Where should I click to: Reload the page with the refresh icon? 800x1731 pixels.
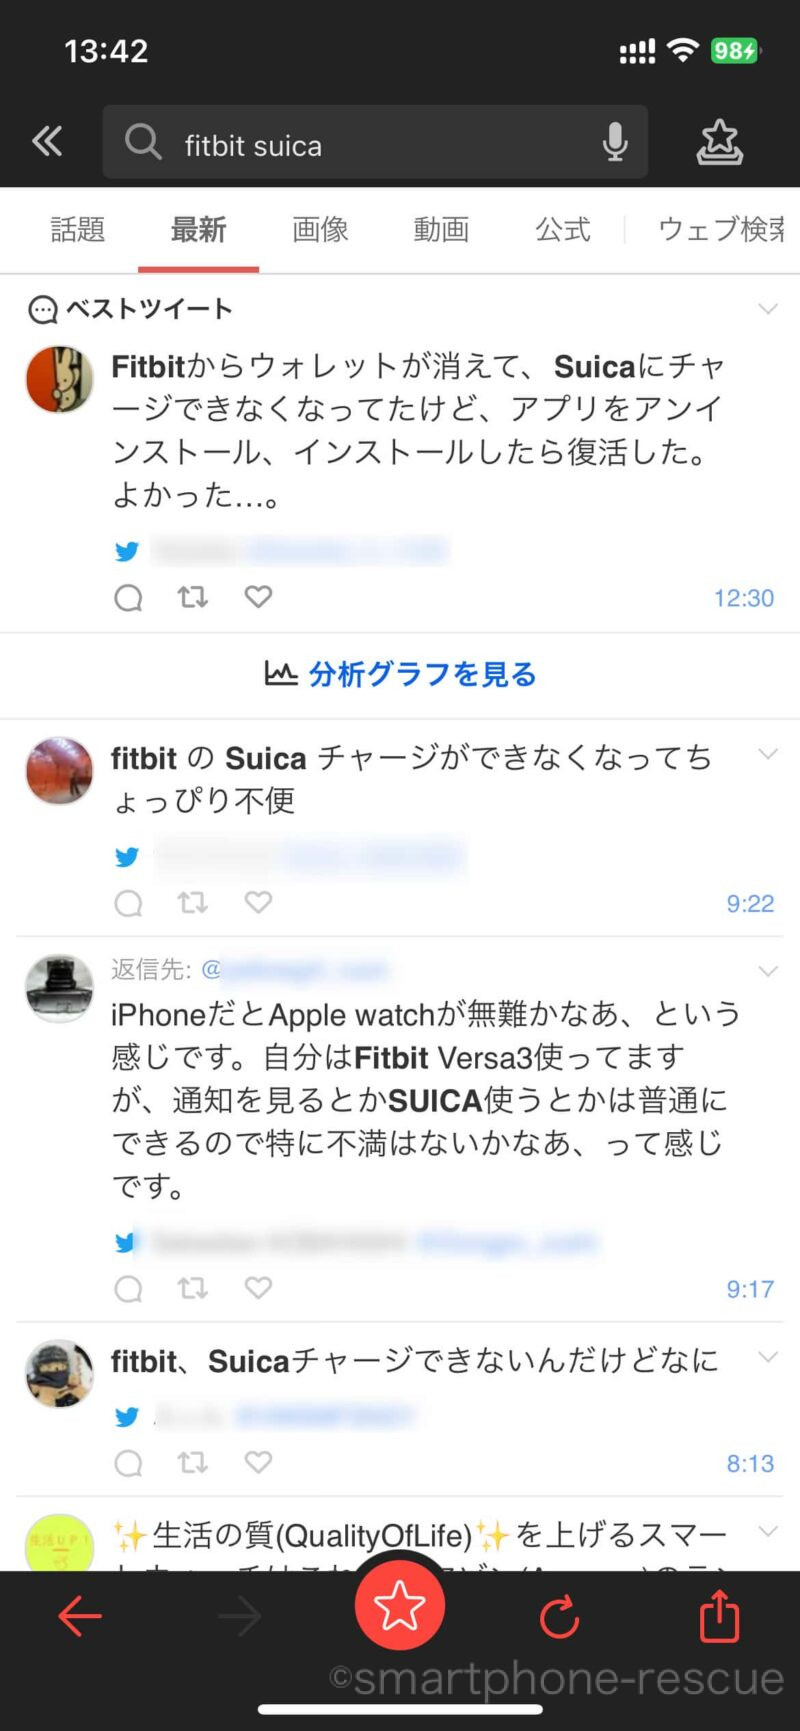click(x=559, y=1616)
